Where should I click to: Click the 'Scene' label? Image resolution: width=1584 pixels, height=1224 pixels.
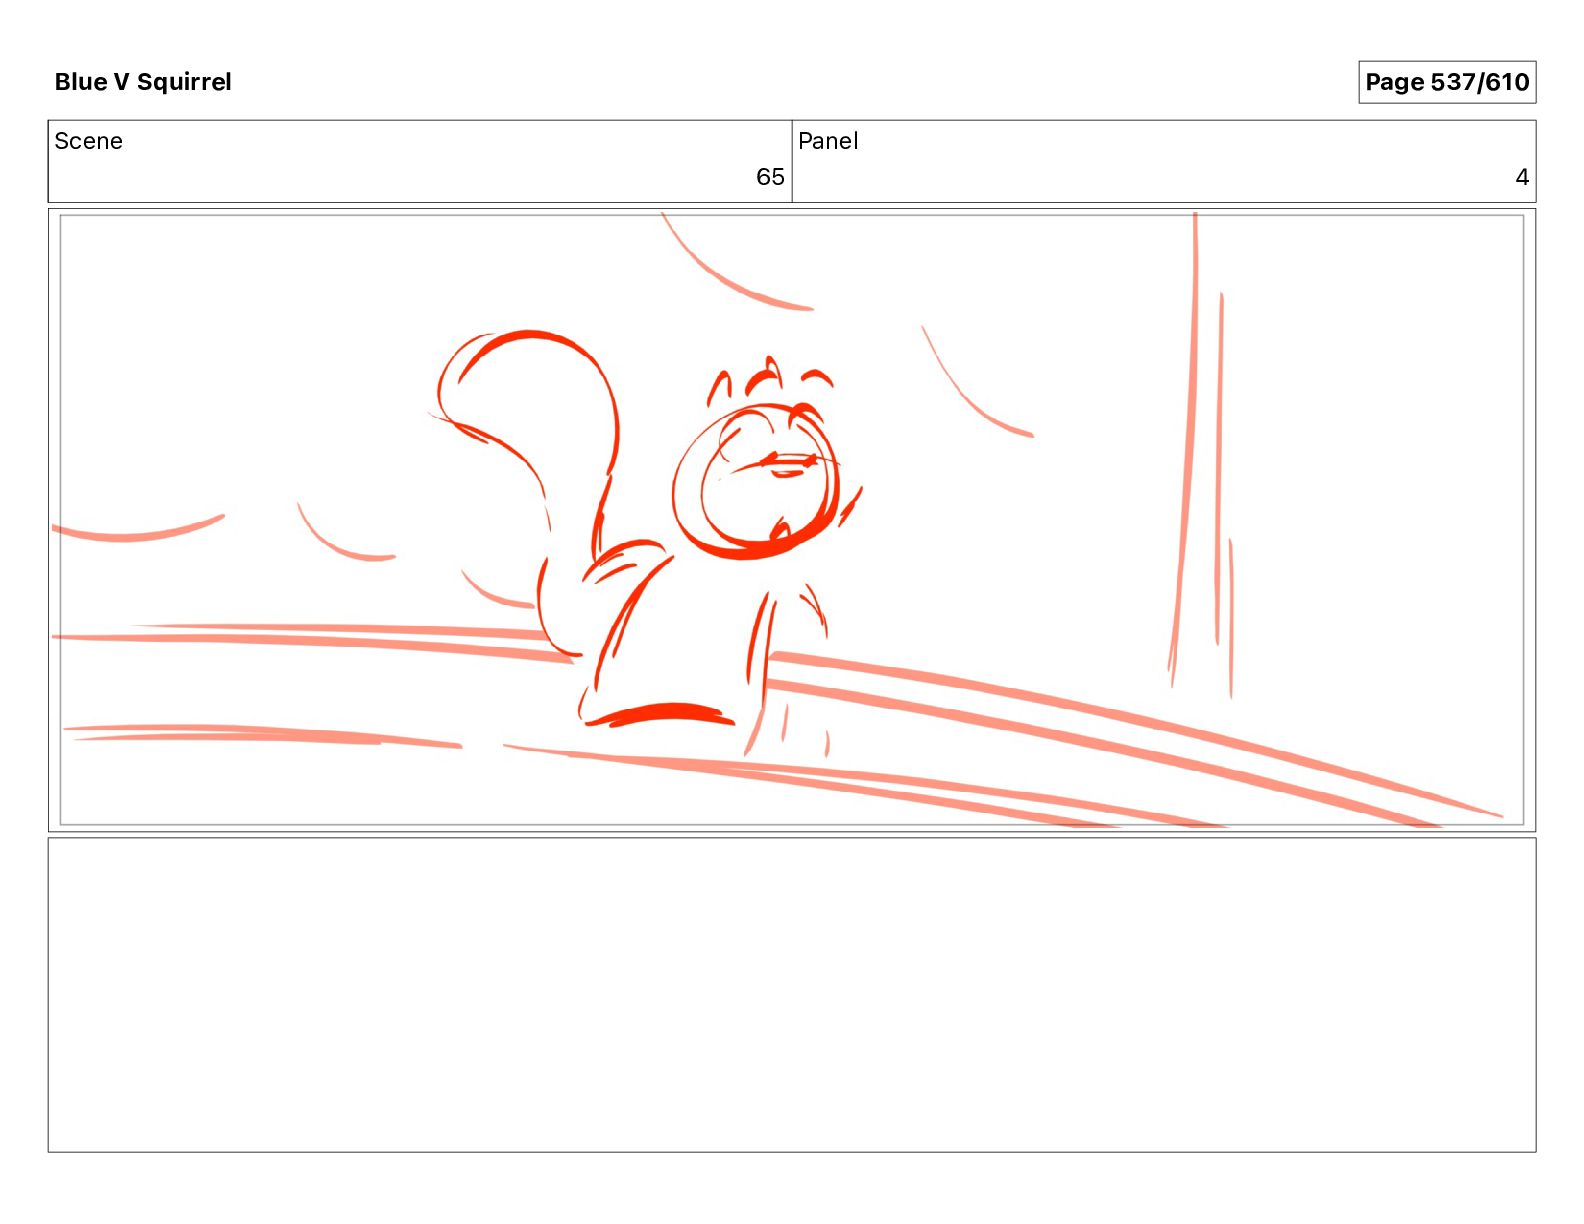pyautogui.click(x=88, y=141)
